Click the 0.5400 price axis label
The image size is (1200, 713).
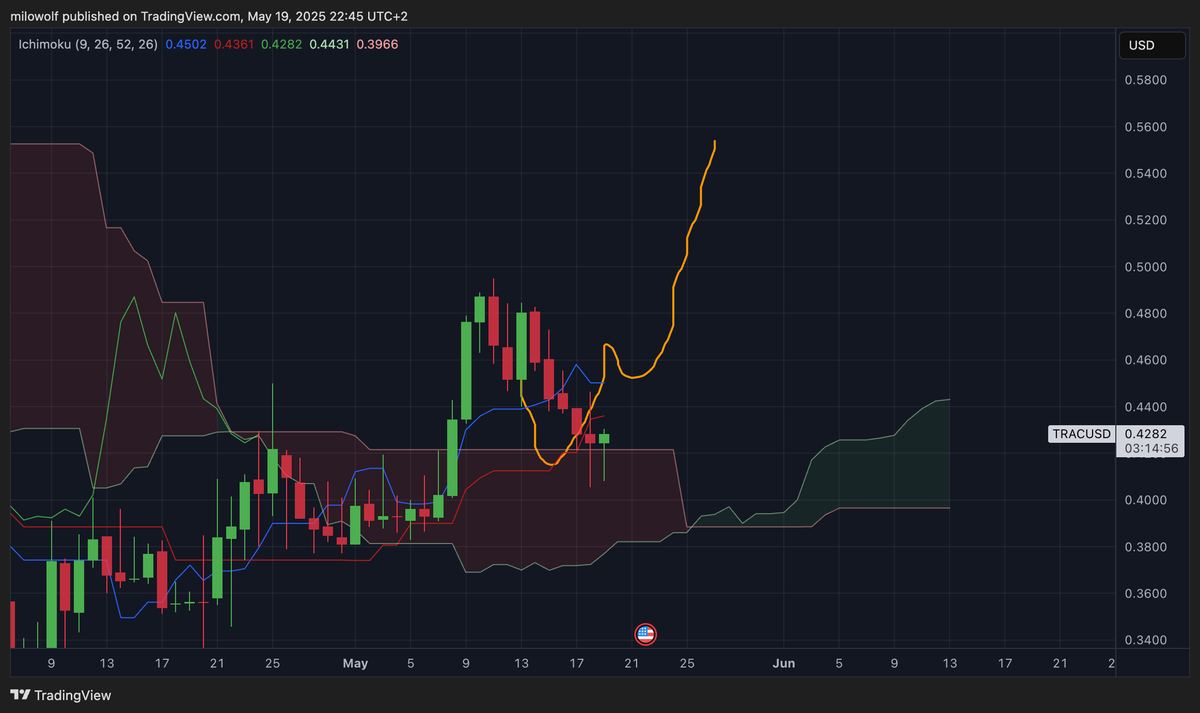pyautogui.click(x=1145, y=174)
